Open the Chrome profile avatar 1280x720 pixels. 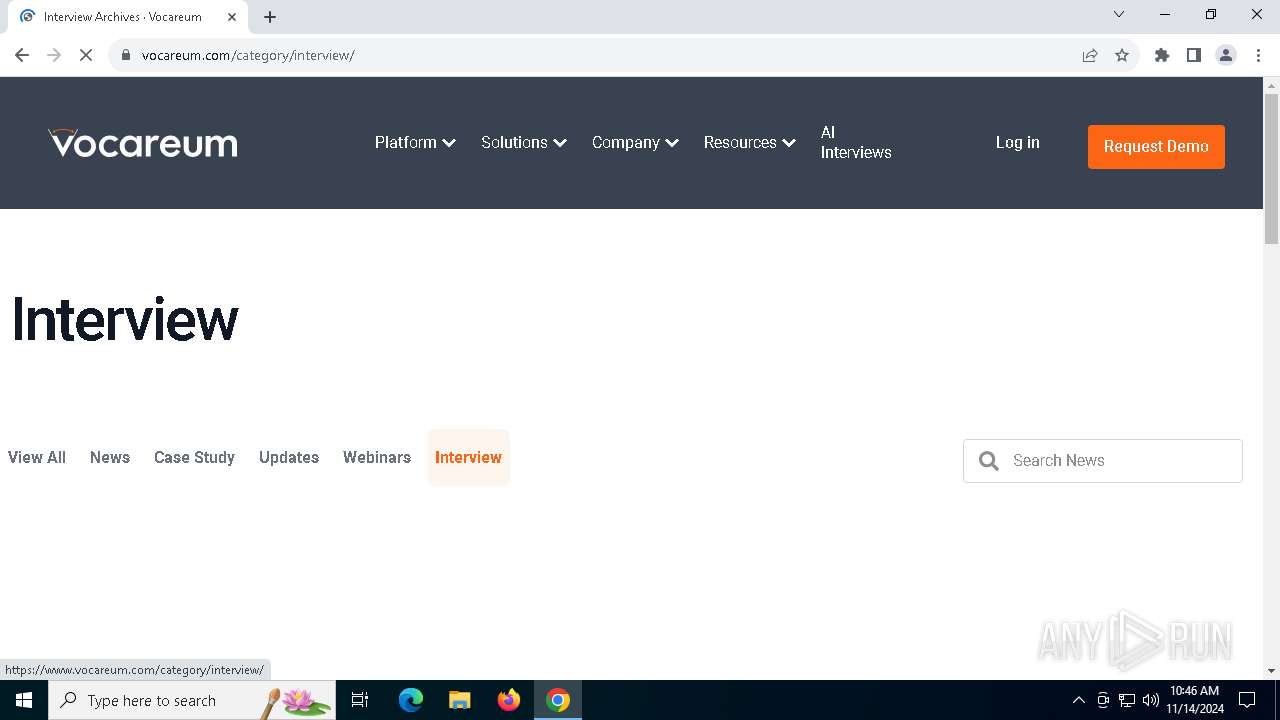1226,55
